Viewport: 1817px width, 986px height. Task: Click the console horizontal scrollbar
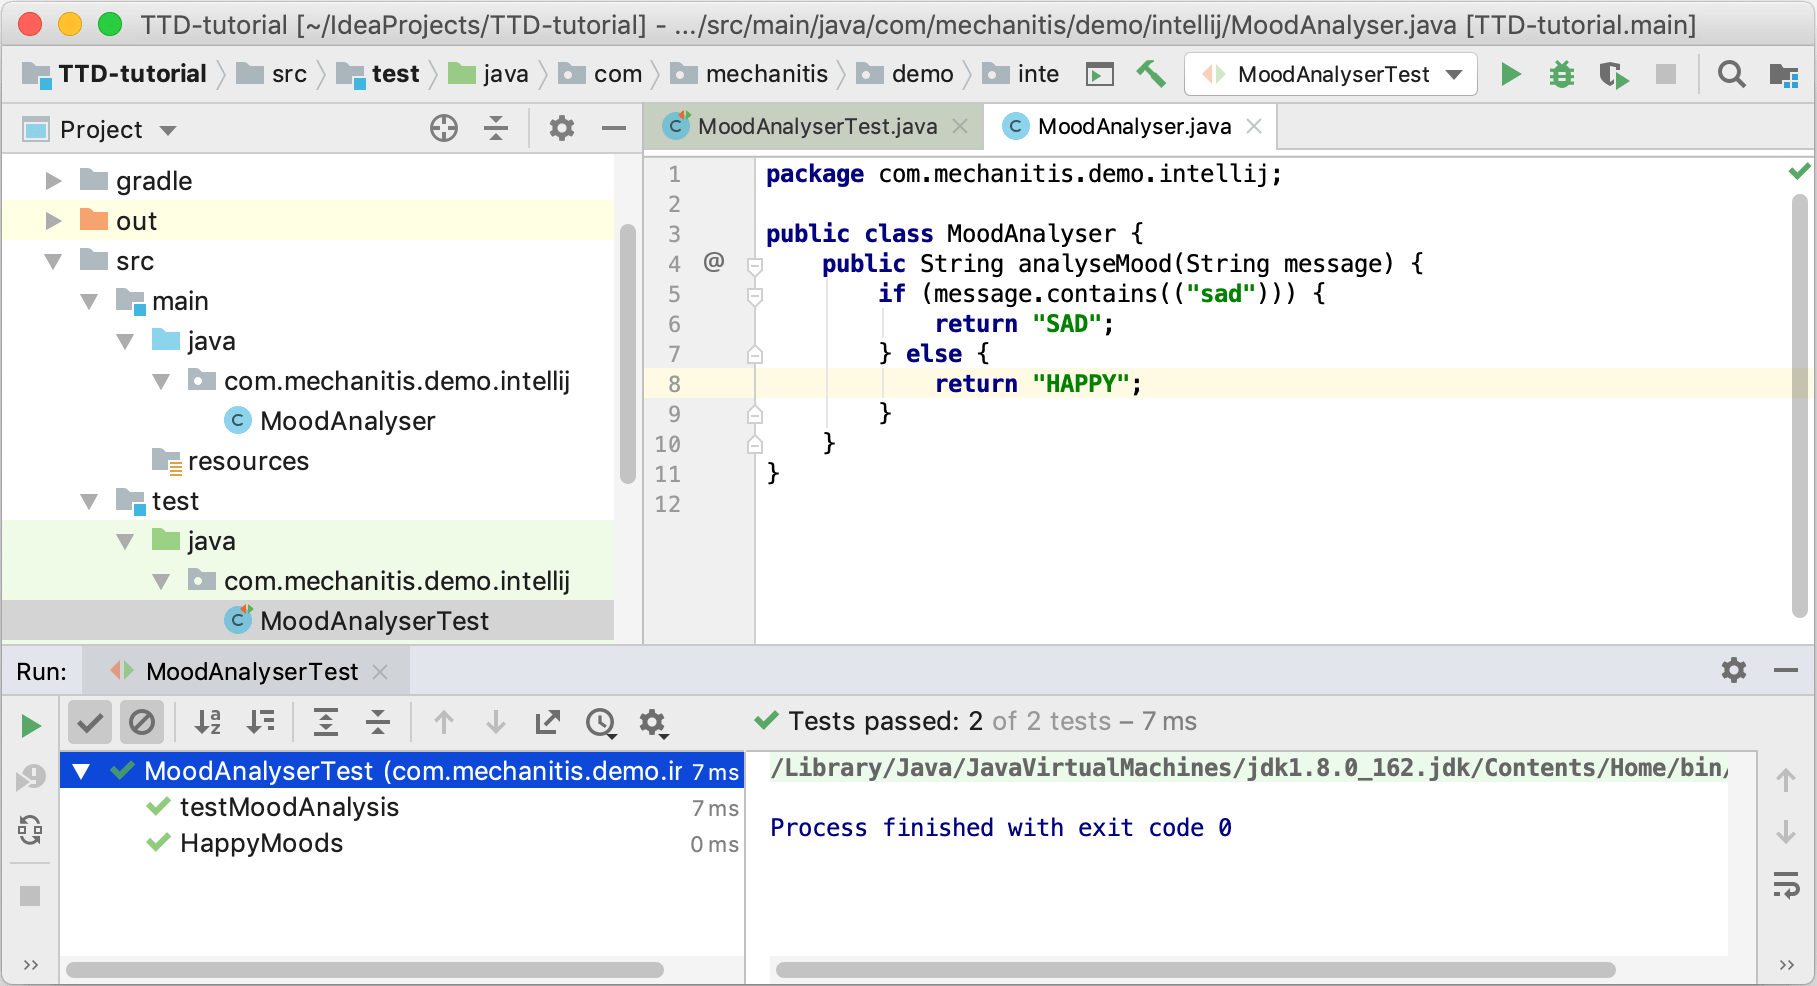coord(1195,969)
